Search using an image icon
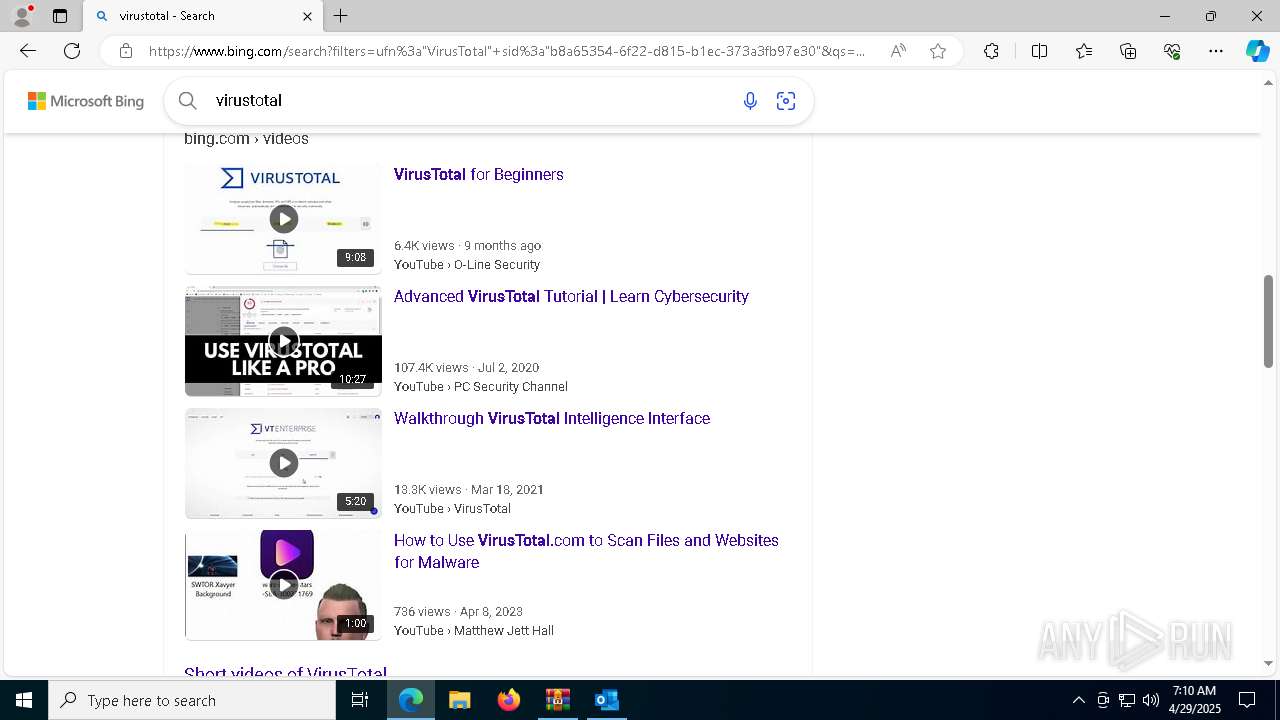The image size is (1280, 720). (786, 101)
